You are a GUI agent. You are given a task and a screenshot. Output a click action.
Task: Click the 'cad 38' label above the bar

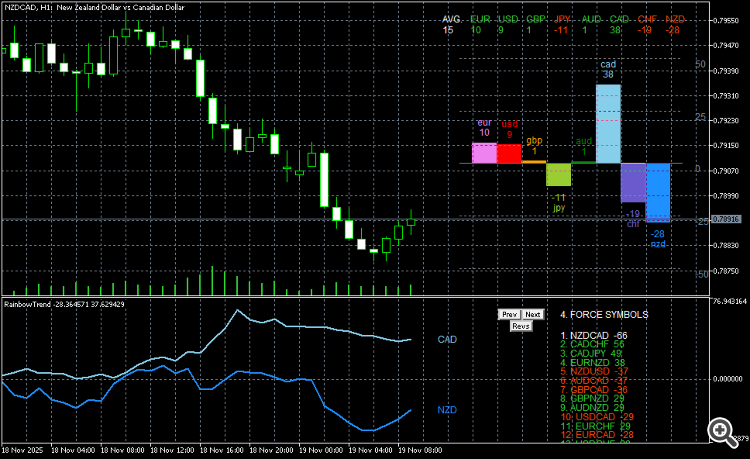(608, 69)
